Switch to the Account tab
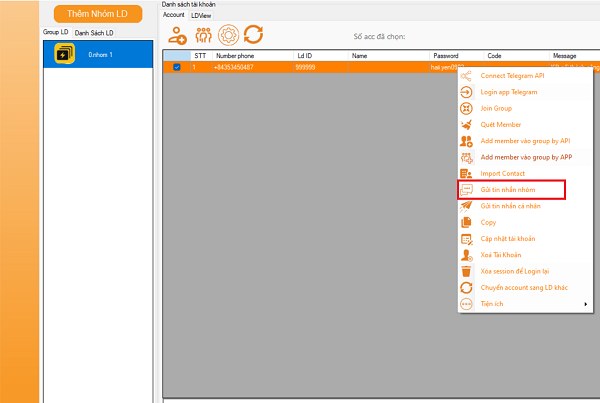The height and width of the screenshot is (403, 600). pyautogui.click(x=173, y=15)
